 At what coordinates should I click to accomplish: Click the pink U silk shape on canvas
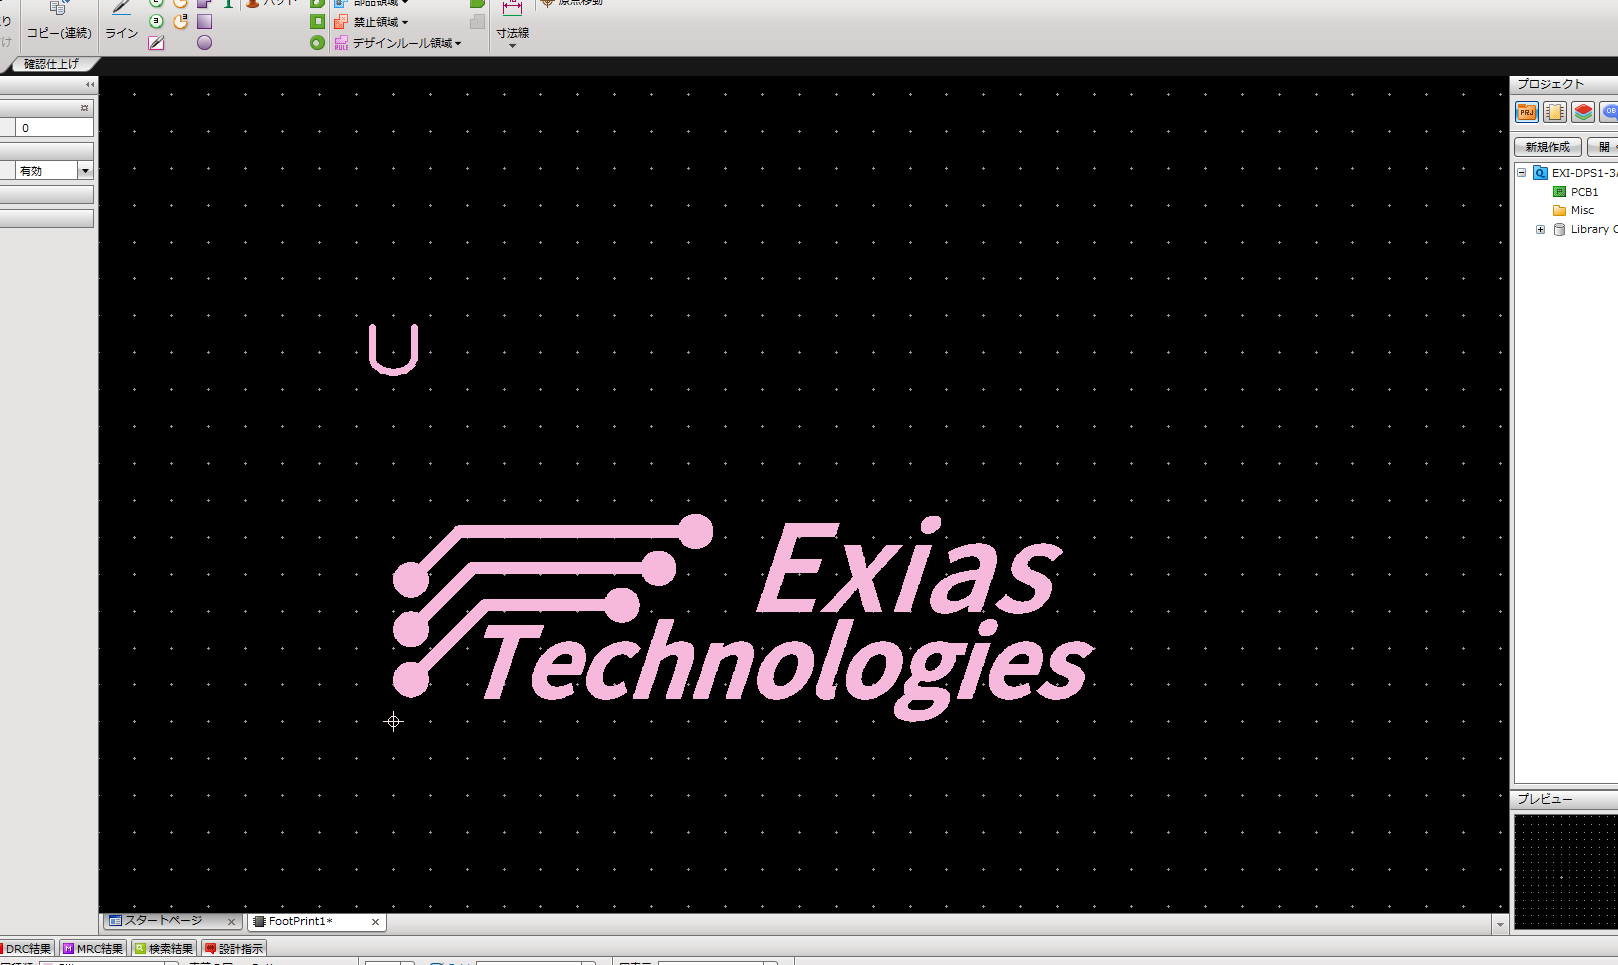pos(393,350)
